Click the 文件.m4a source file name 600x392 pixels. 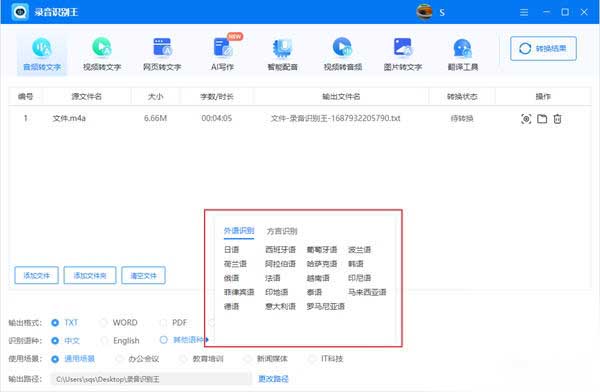point(69,118)
